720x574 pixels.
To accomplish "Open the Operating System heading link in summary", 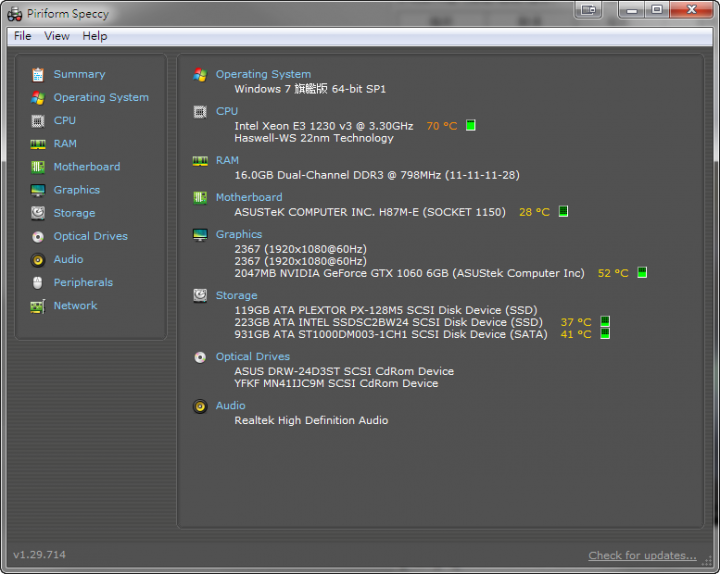I will tap(263, 74).
